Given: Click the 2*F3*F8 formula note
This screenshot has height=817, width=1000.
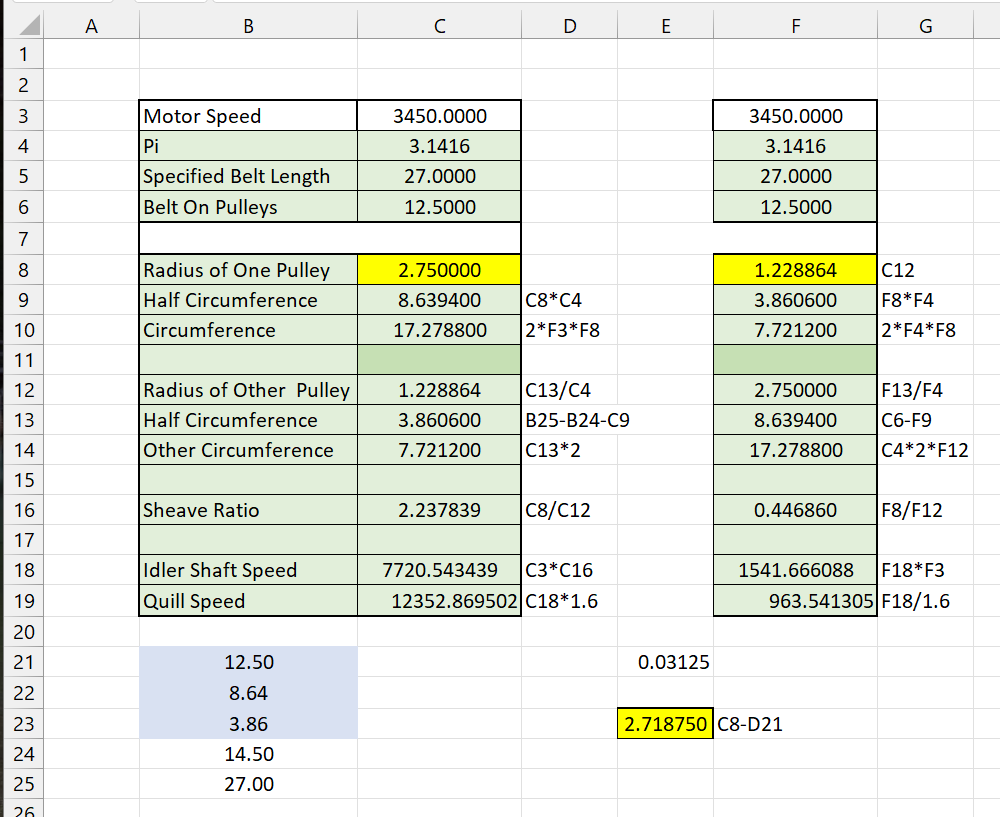Looking at the screenshot, I should coord(562,330).
